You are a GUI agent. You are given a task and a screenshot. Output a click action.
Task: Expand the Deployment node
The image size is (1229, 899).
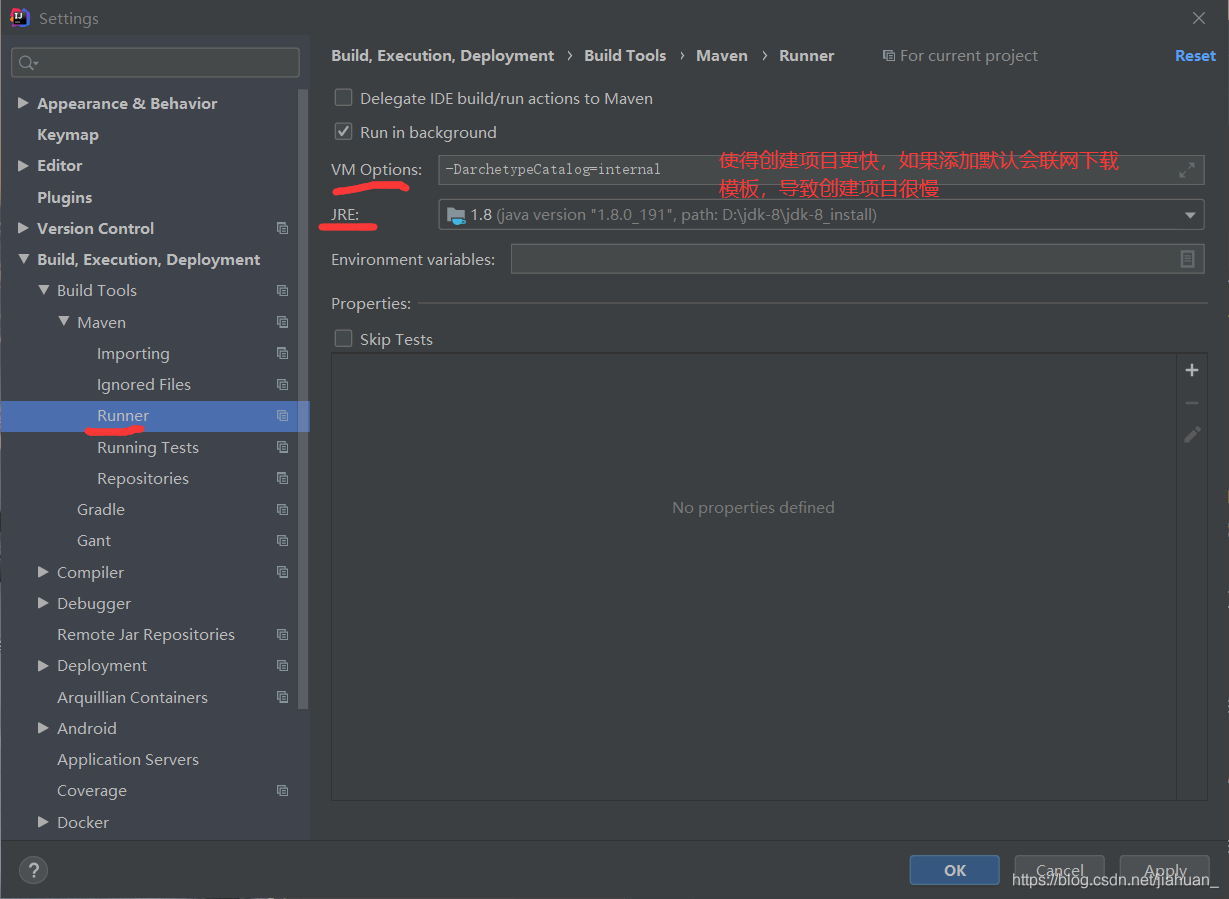tap(43, 665)
